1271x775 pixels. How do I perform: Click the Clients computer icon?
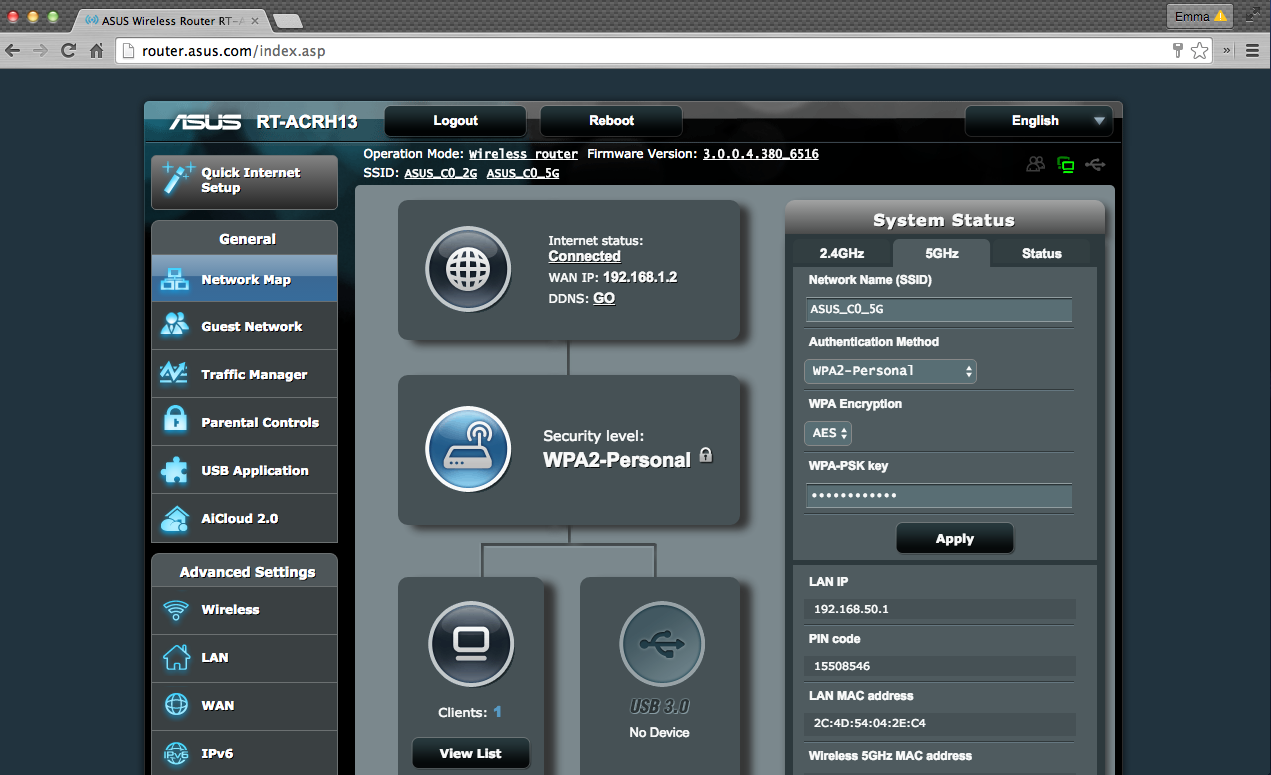pos(471,645)
